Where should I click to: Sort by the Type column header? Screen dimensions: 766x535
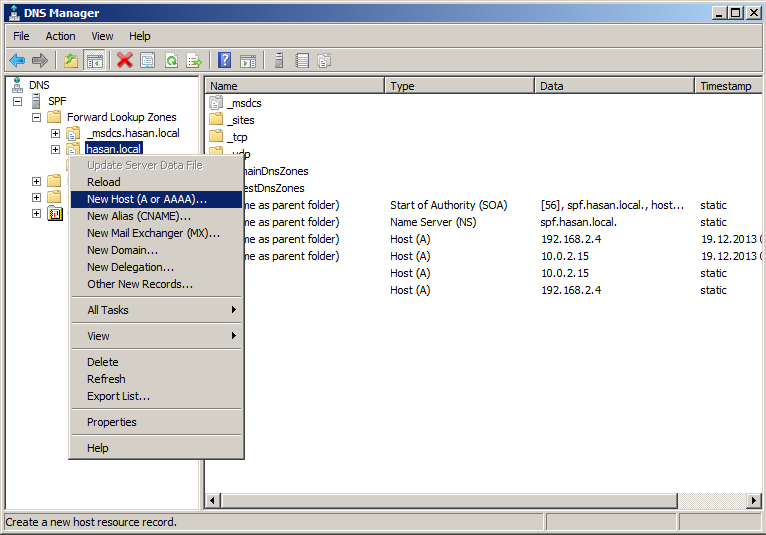pos(459,86)
